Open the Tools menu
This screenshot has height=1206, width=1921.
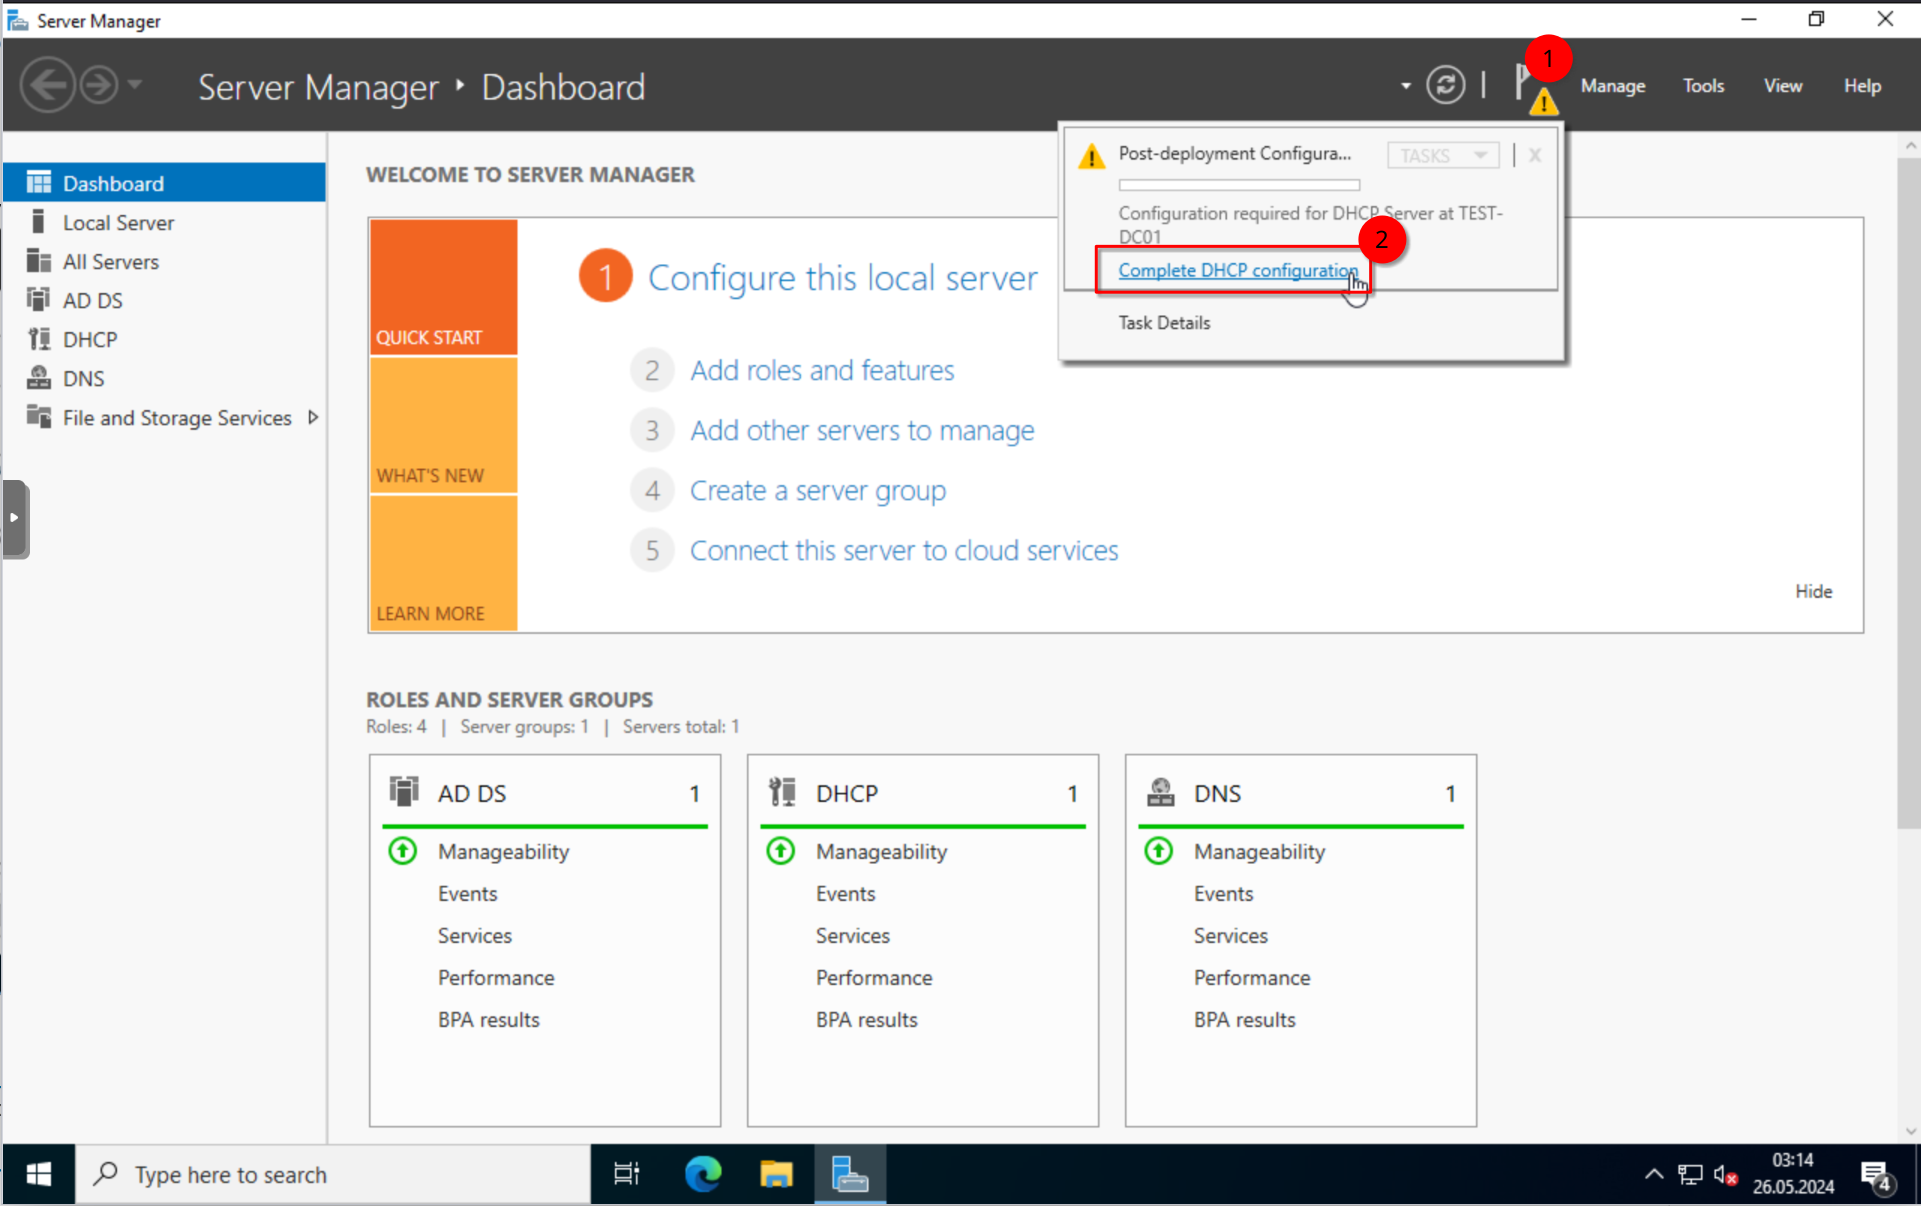point(1703,86)
